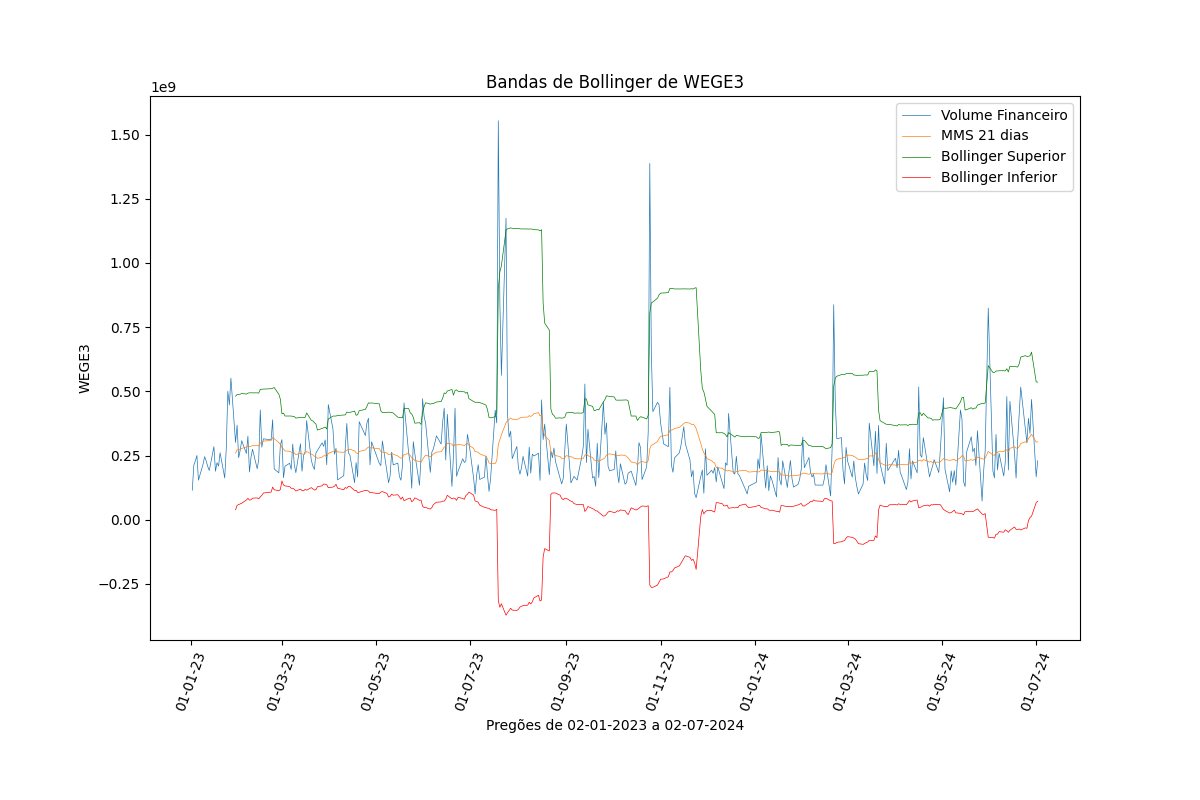
Task: Click the x-axis date label "01-07-24"
Action: click(1034, 681)
